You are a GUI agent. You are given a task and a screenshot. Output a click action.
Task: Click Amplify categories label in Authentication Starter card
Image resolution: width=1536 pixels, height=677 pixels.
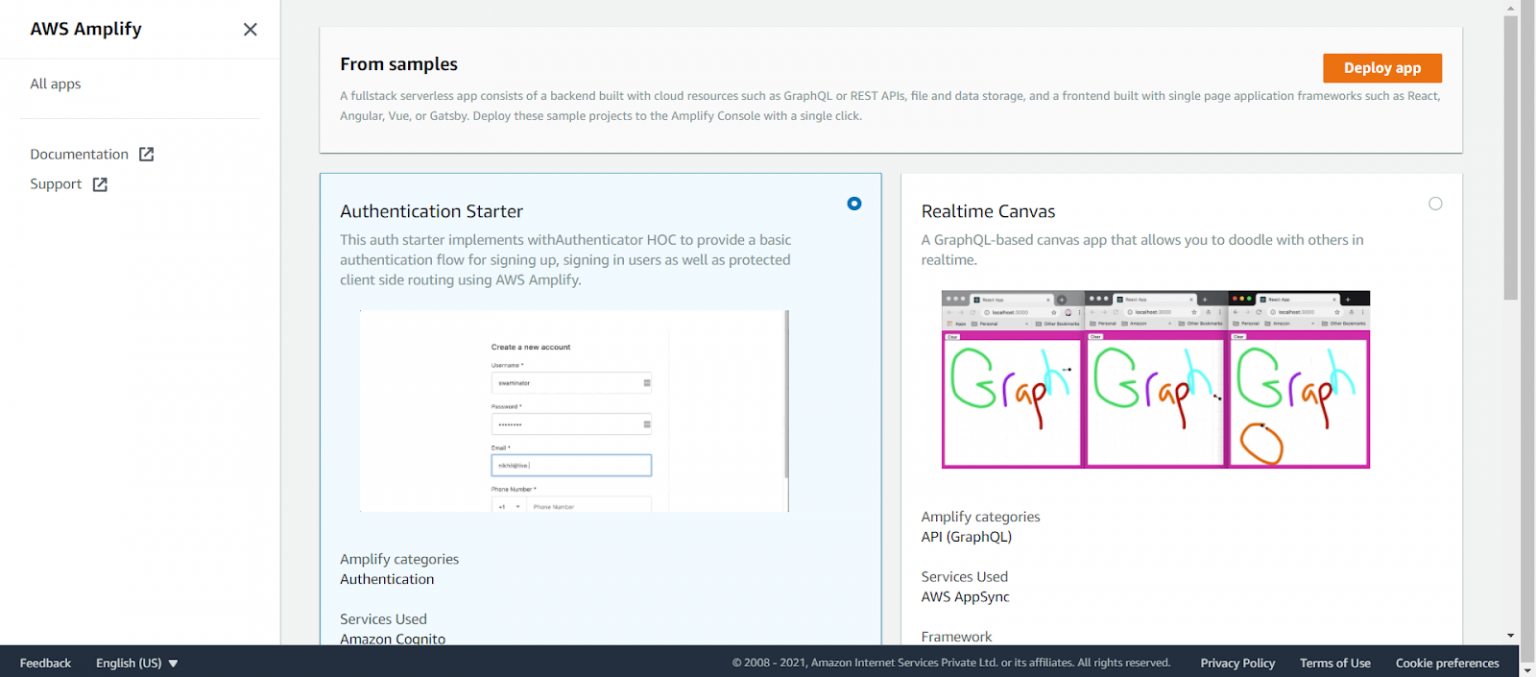[x=399, y=559]
